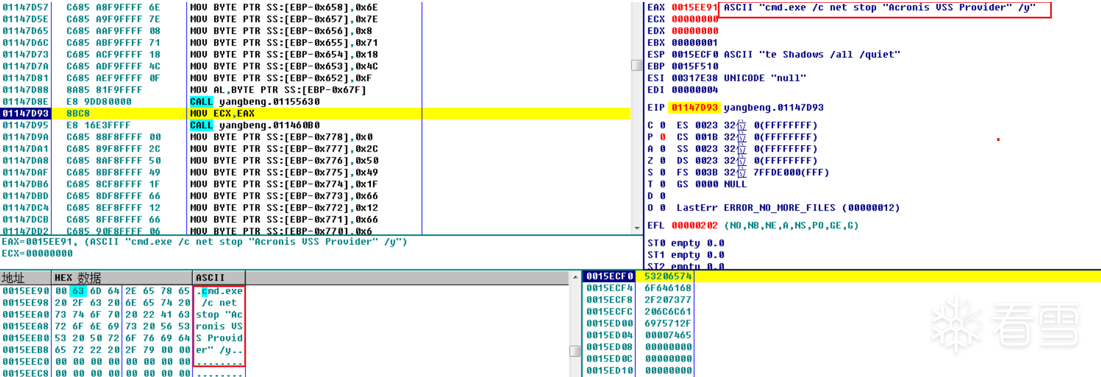
Task: Select EAX register value 0015EE91
Action: [x=694, y=7]
